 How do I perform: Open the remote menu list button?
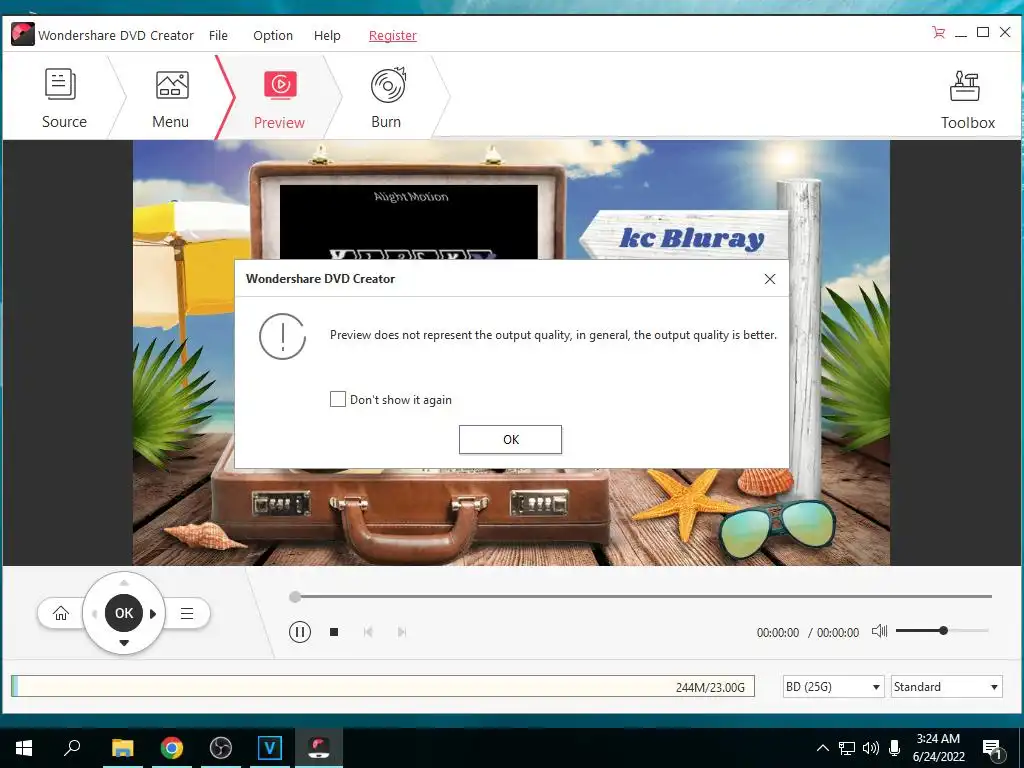(187, 613)
